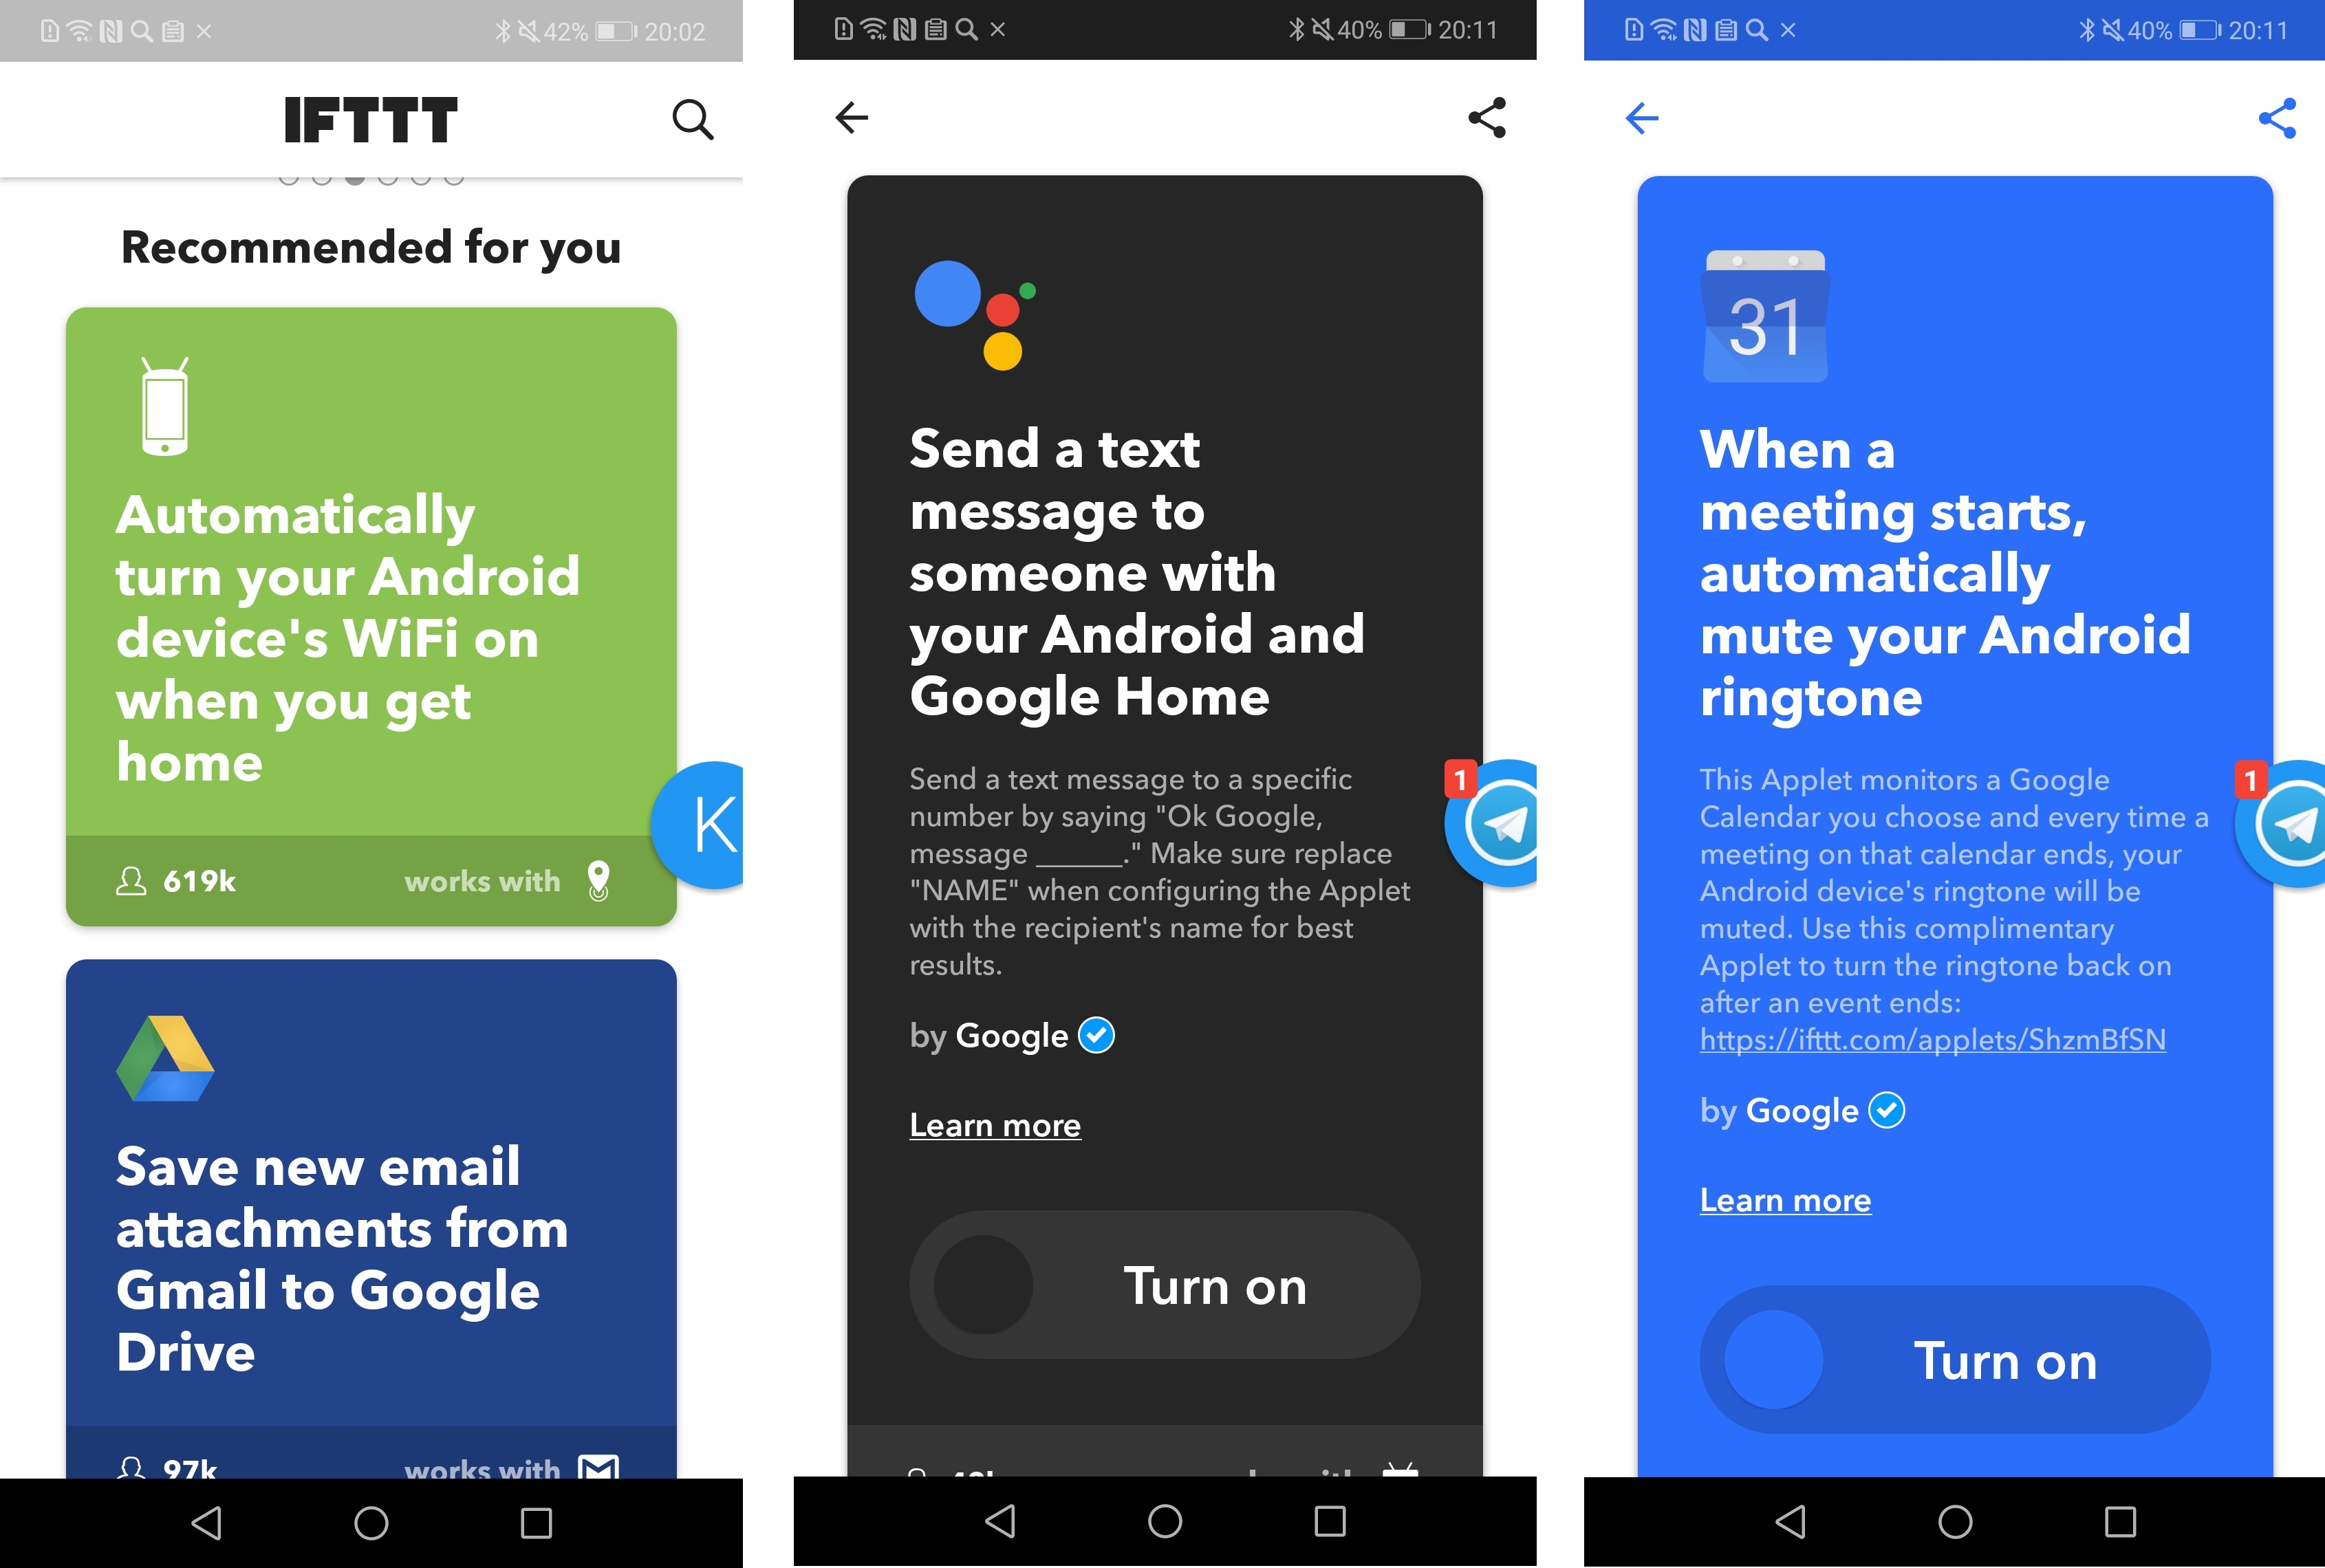The height and width of the screenshot is (1568, 2325).
Task: Toggle the WiFi auto-on applet from recommendations
Action: [x=373, y=613]
